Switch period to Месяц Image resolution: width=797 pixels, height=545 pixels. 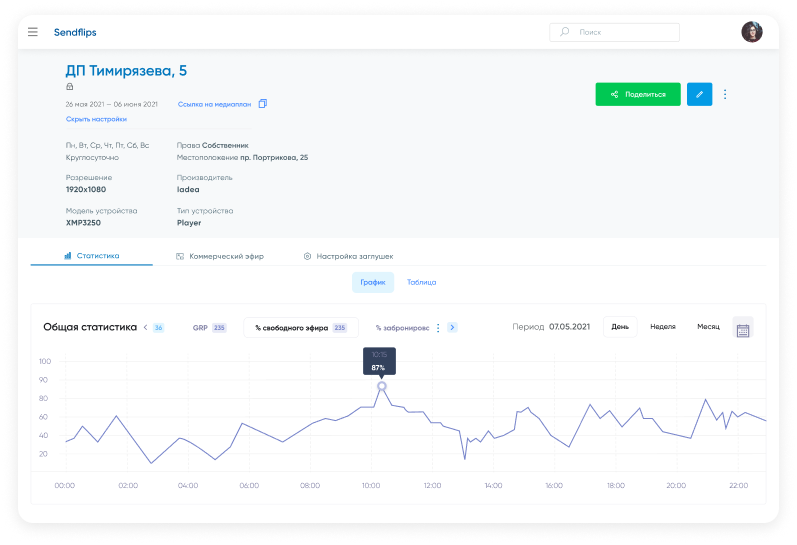coord(708,327)
